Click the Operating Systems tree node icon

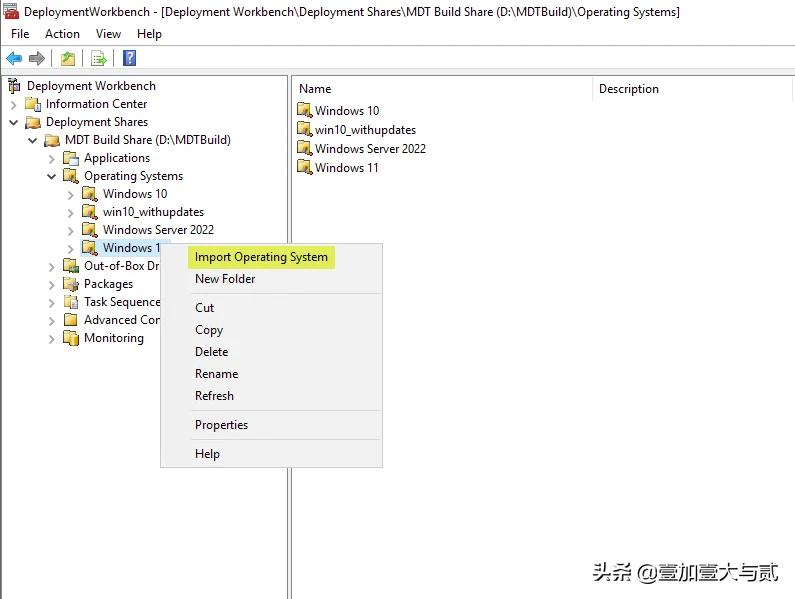(71, 176)
